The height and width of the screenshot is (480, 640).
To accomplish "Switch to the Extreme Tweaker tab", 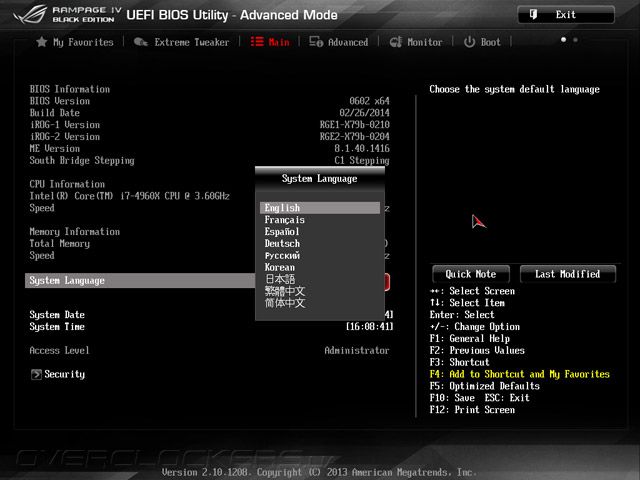I will (x=182, y=42).
